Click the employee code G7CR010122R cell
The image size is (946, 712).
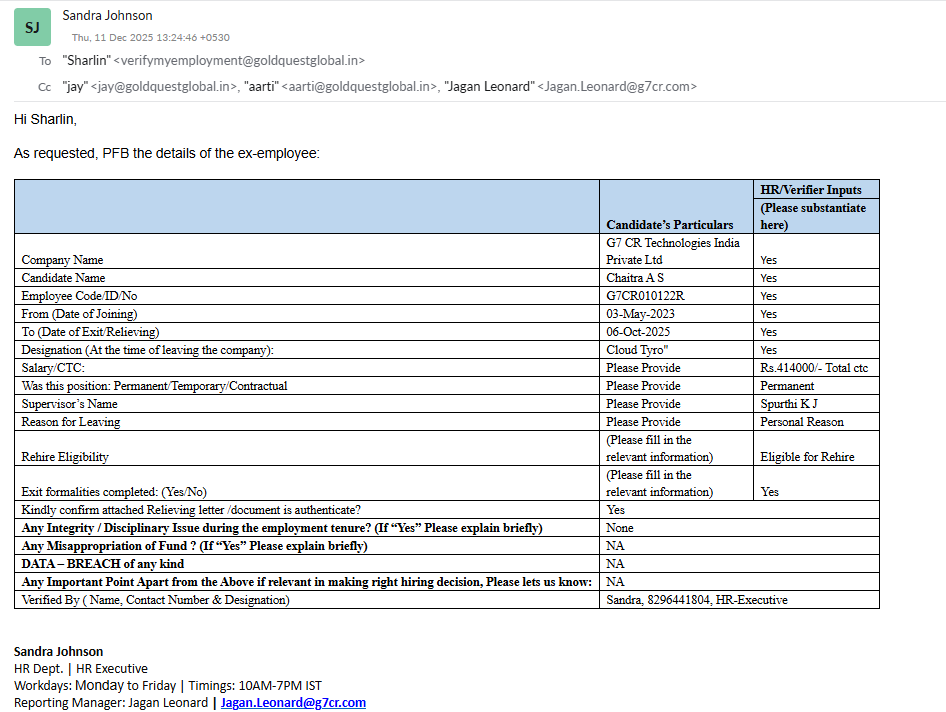coord(645,296)
